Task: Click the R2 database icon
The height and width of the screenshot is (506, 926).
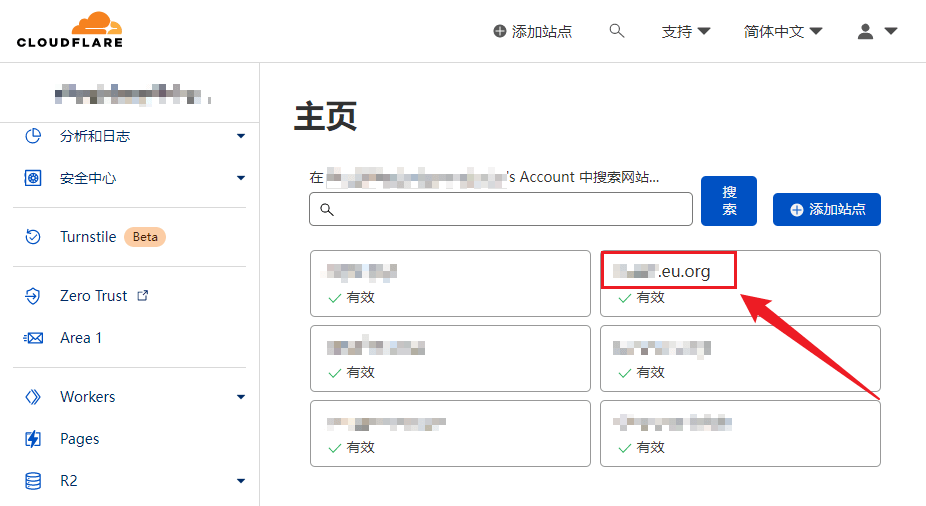Action: click(33, 481)
